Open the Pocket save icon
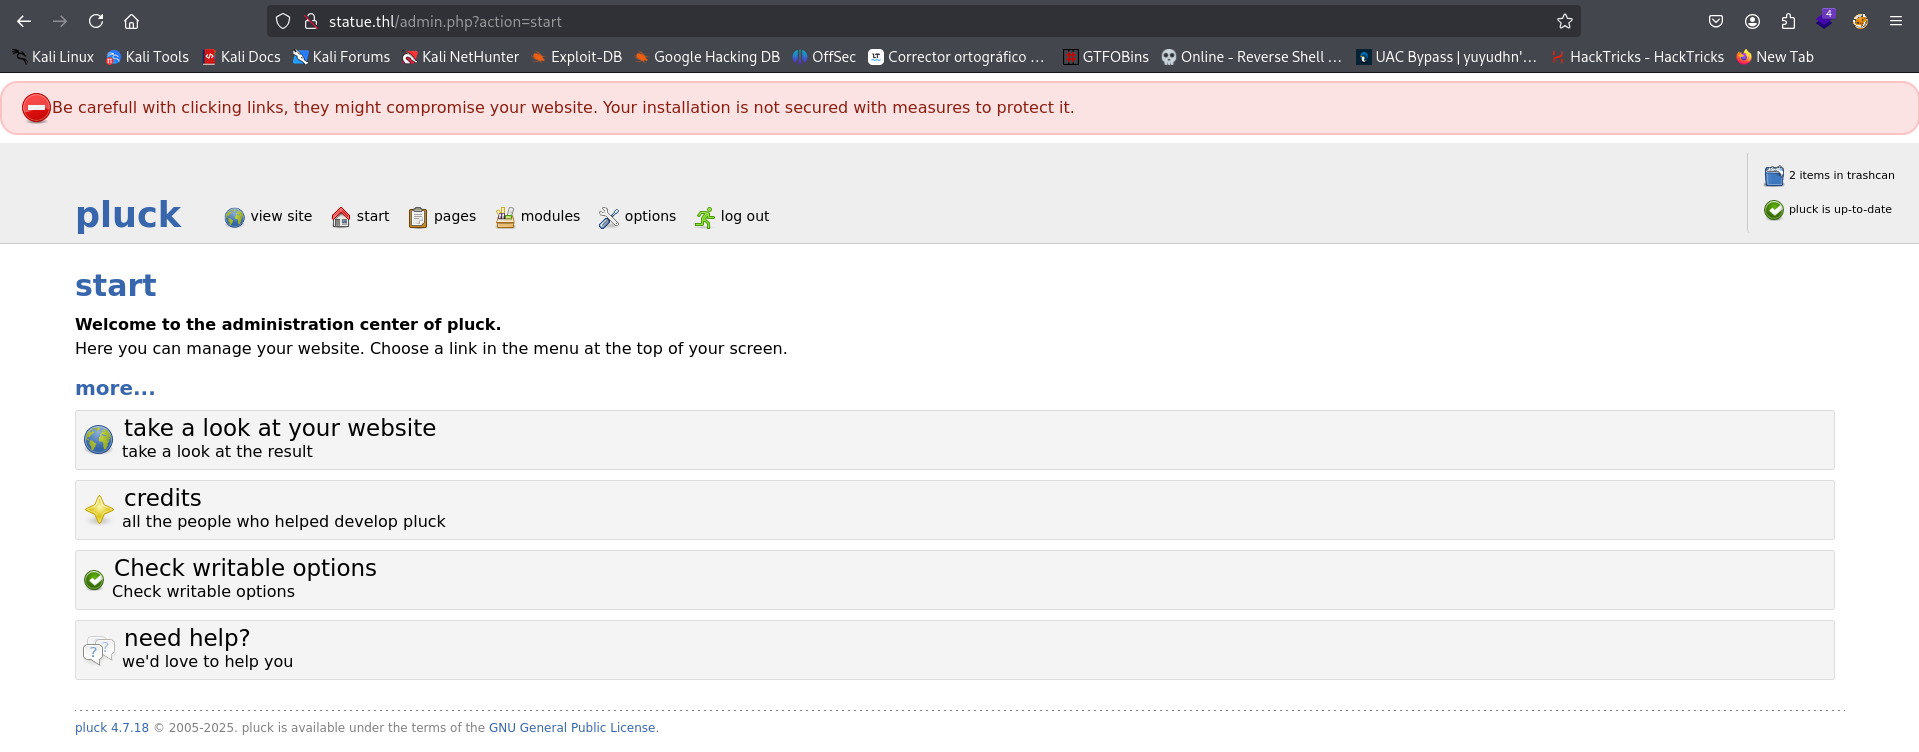Viewport: 1919px width, 752px height. pyautogui.click(x=1716, y=21)
